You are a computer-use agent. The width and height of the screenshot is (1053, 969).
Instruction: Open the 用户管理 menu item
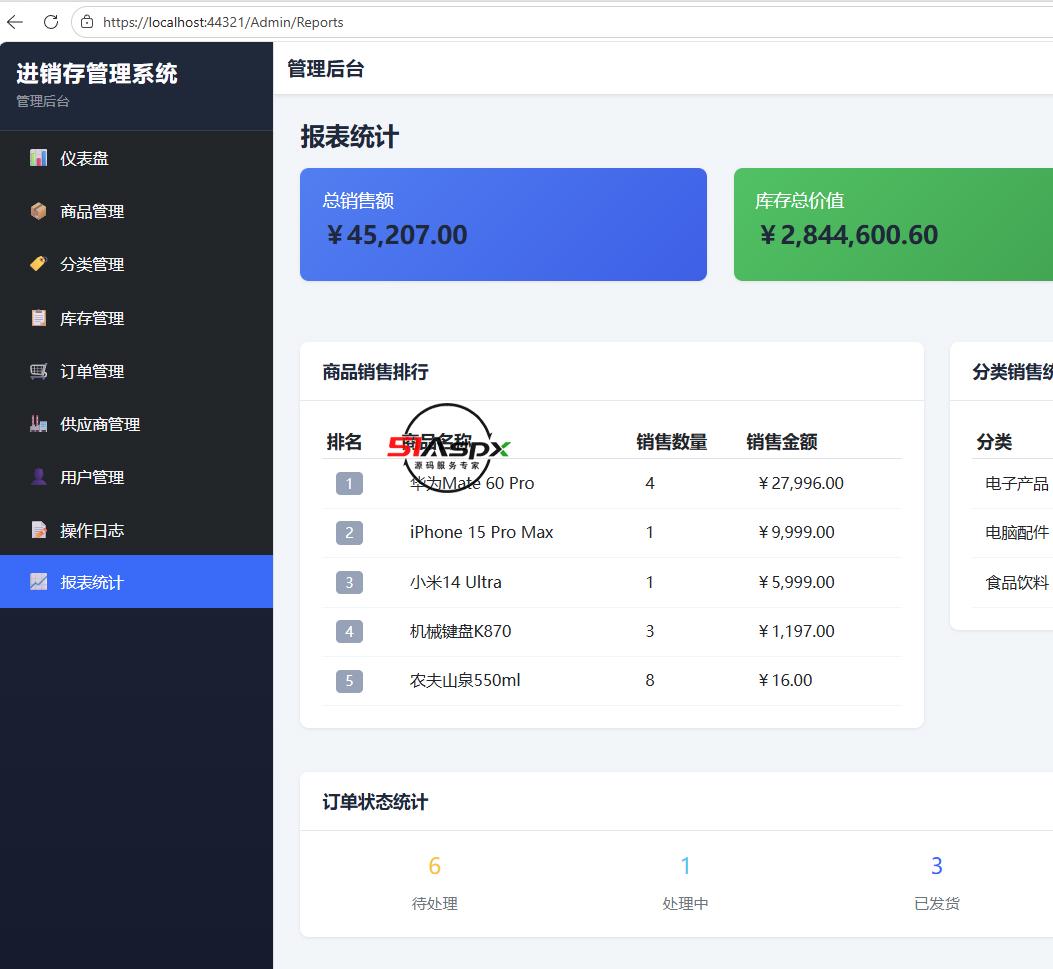136,477
